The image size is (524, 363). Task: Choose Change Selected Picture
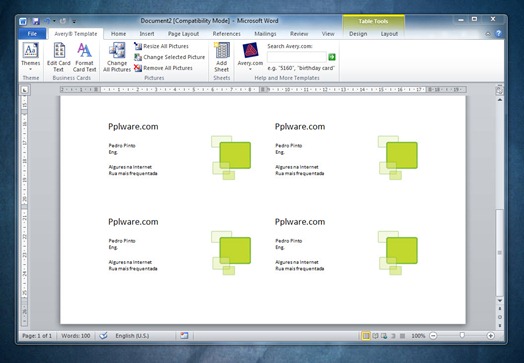169,57
